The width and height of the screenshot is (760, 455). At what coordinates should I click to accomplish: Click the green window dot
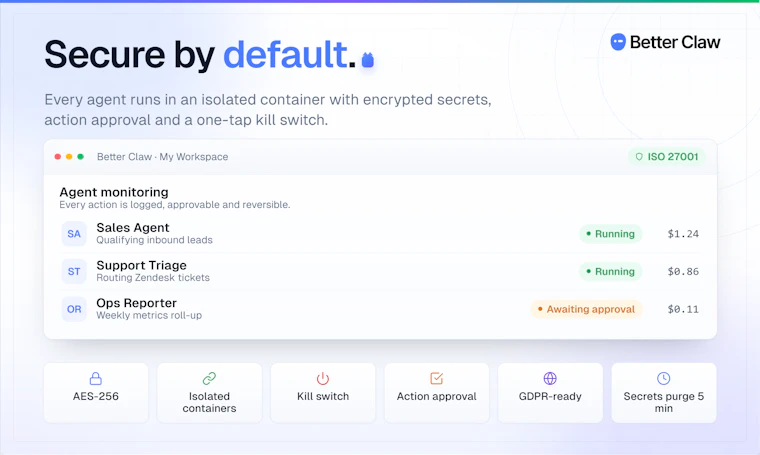click(x=80, y=157)
